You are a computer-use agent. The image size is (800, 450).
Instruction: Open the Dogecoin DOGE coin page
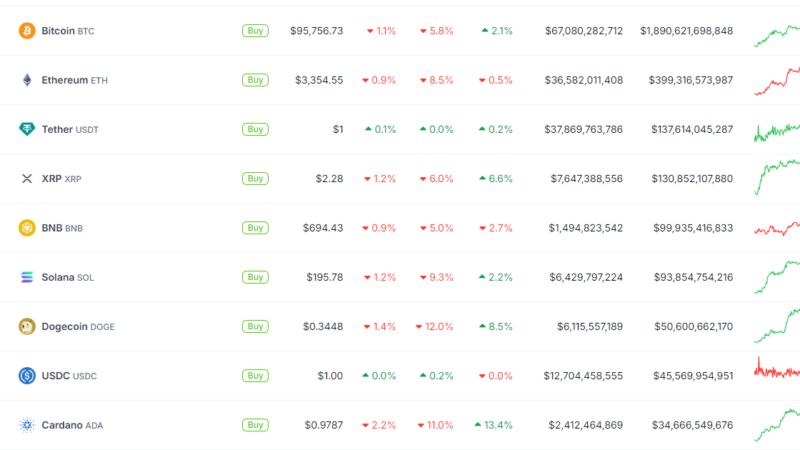click(78, 326)
